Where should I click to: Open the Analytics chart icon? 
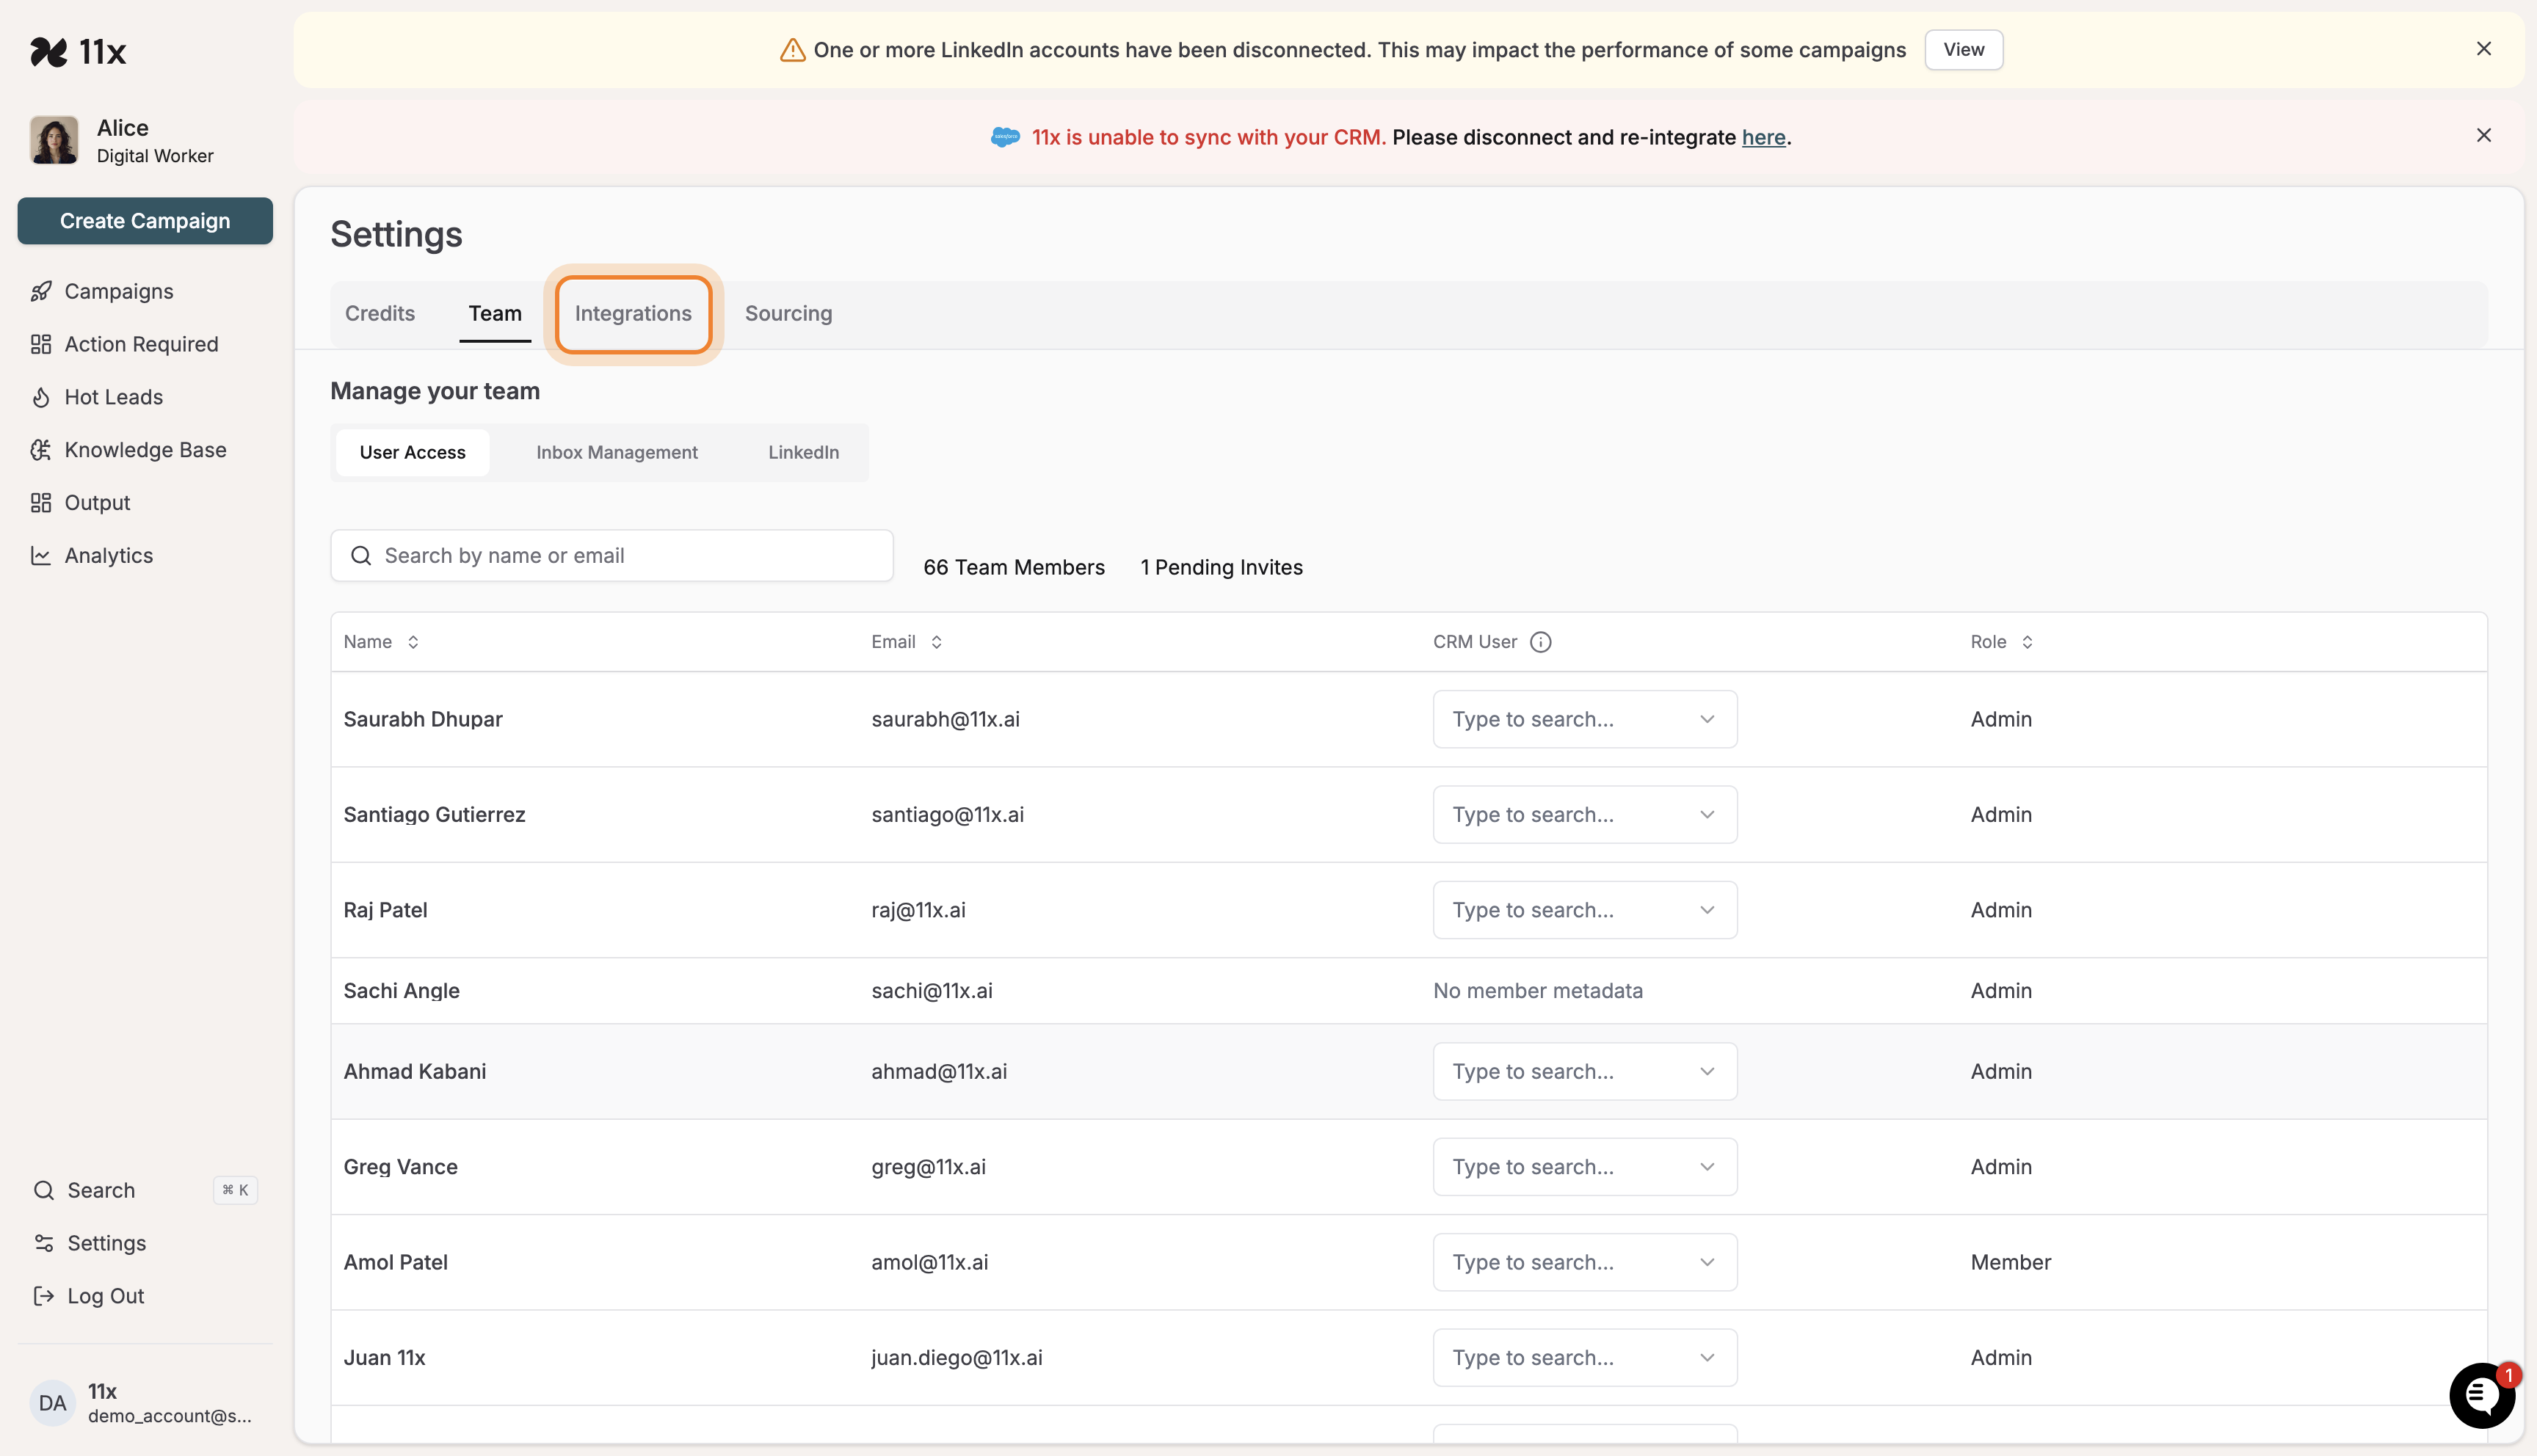tap(41, 555)
